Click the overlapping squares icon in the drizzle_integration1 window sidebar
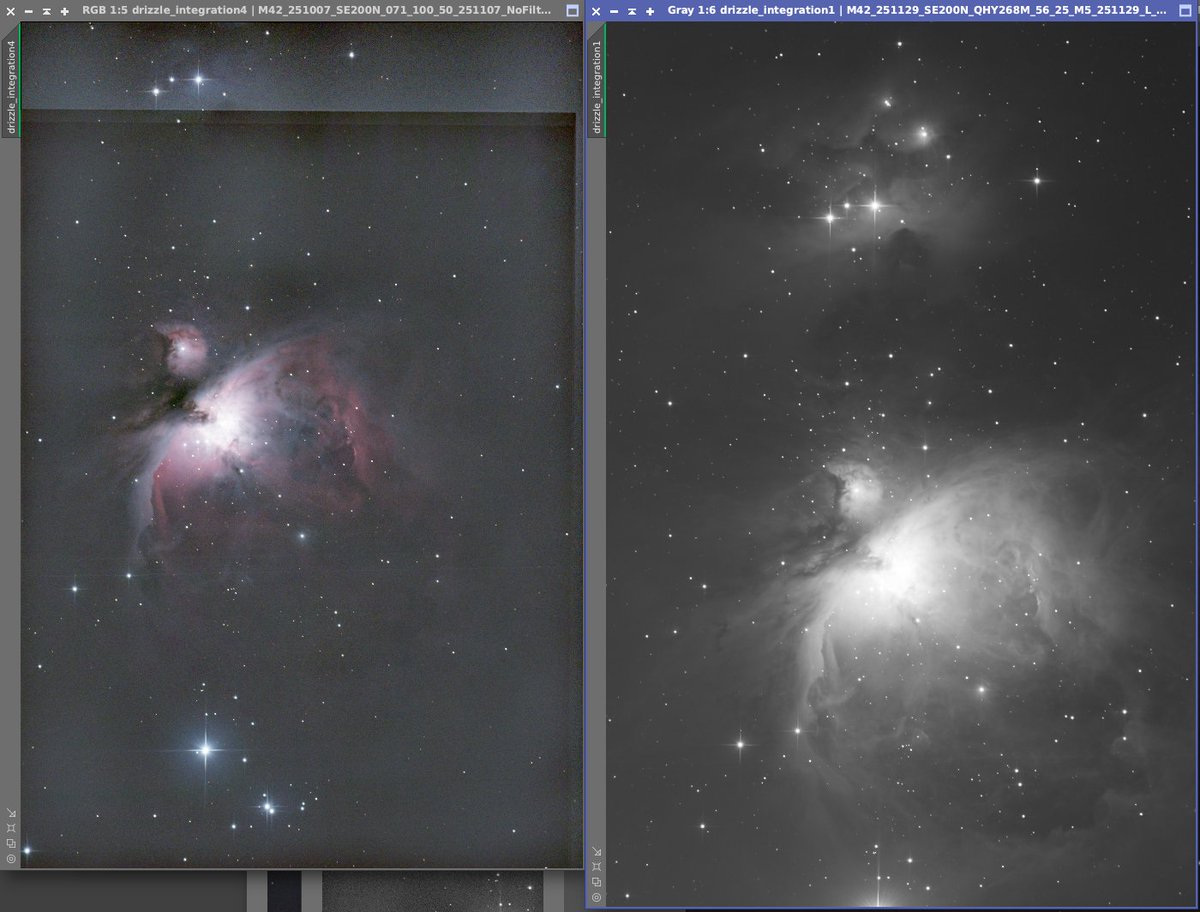Viewport: 1200px width, 912px height. coord(597,882)
